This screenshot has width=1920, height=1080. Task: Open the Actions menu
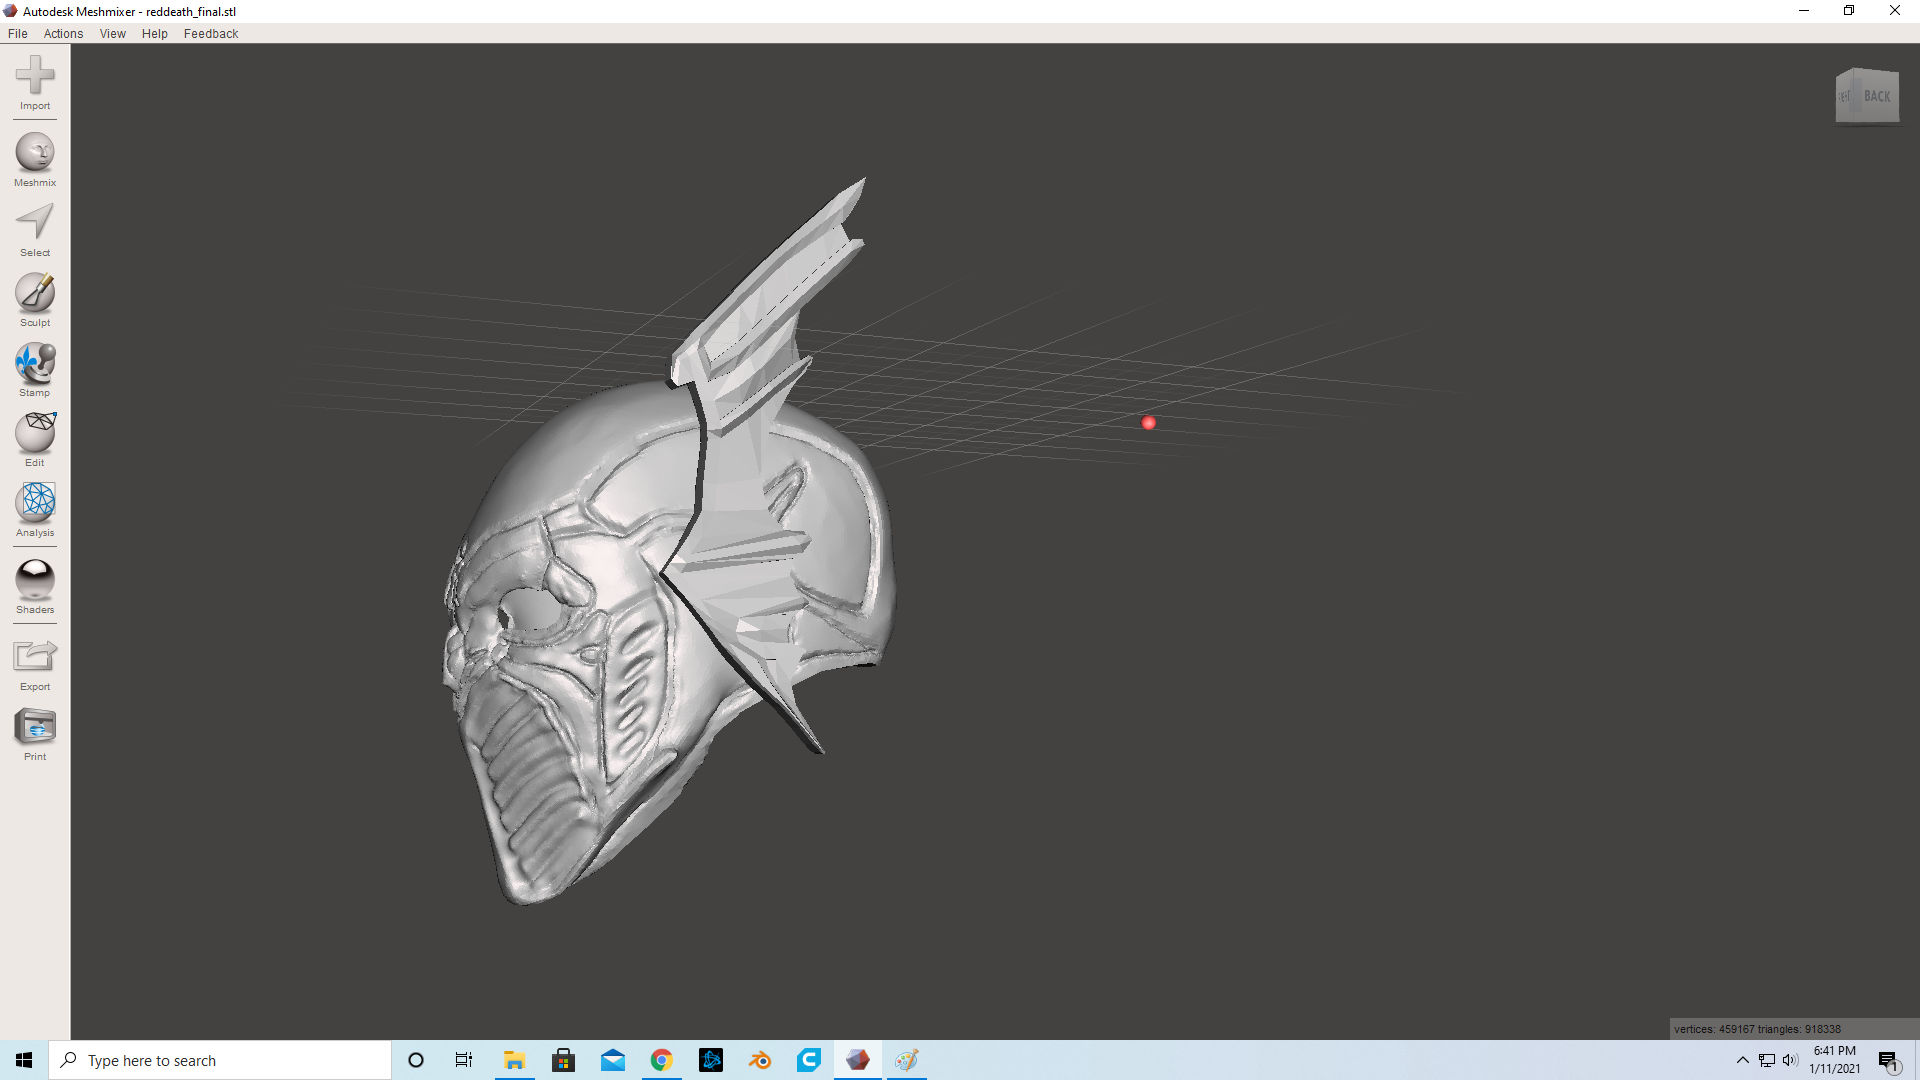[63, 33]
